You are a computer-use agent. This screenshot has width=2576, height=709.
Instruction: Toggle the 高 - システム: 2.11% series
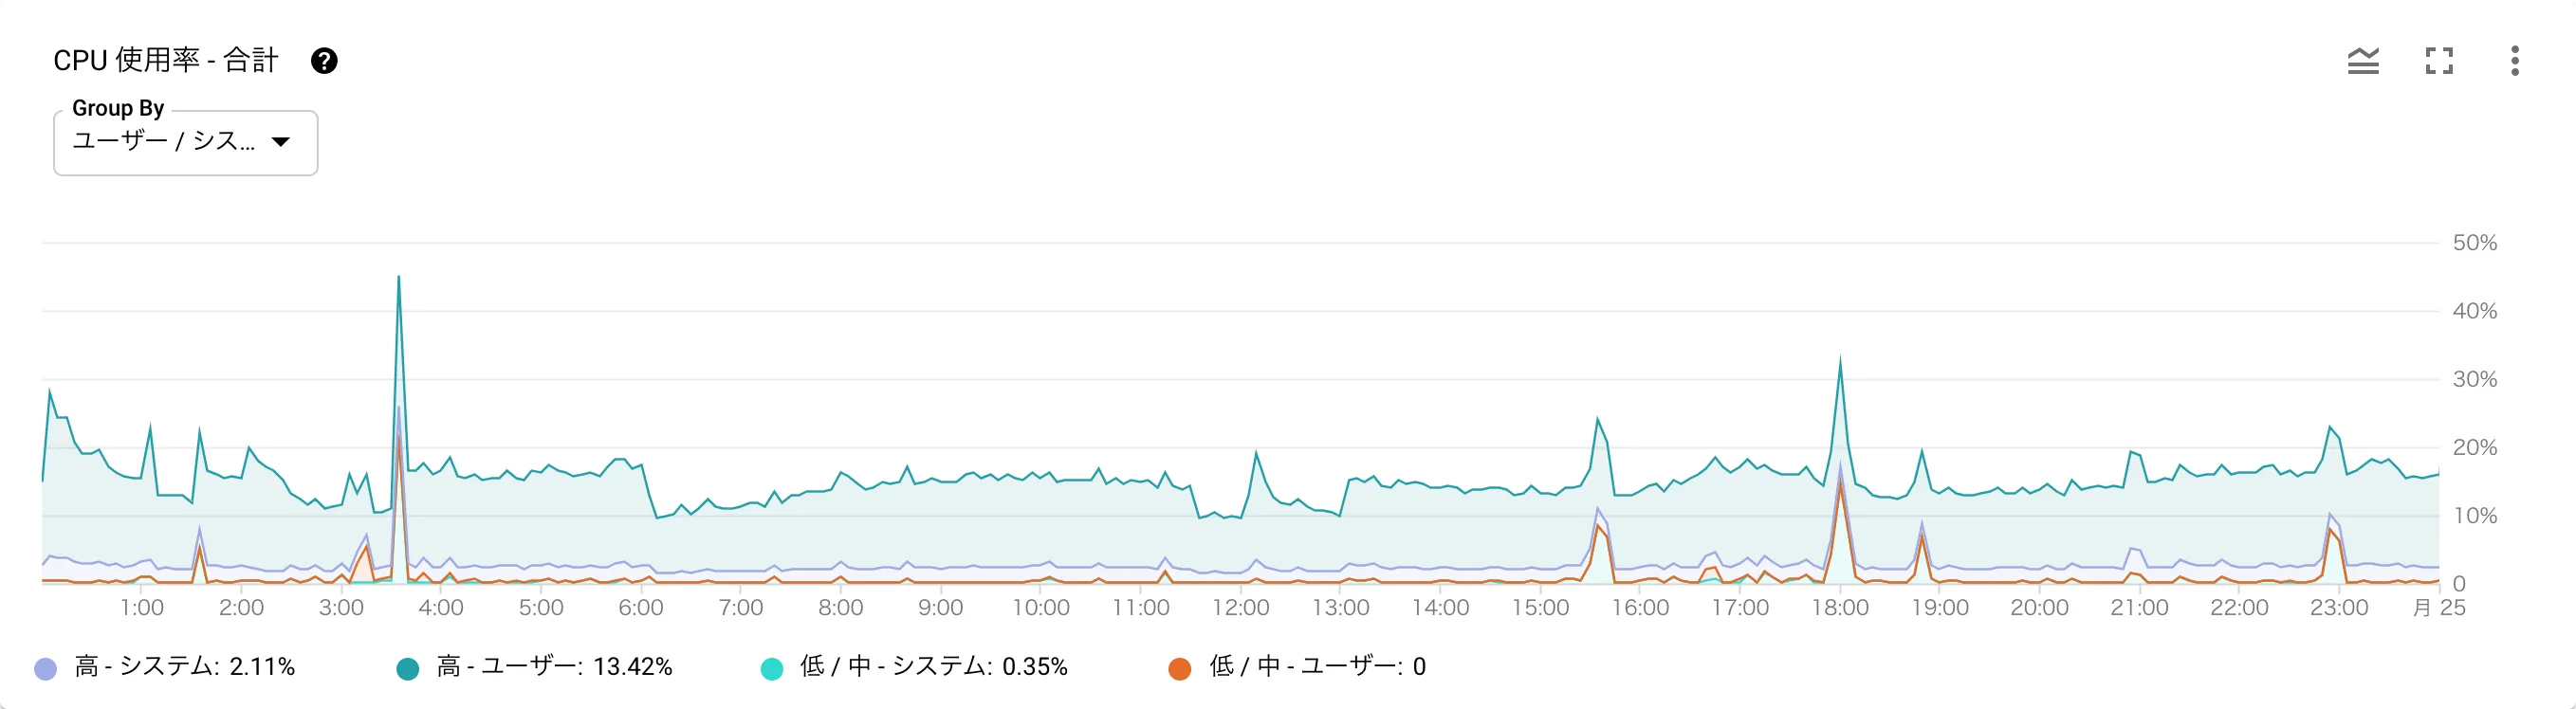(185, 667)
